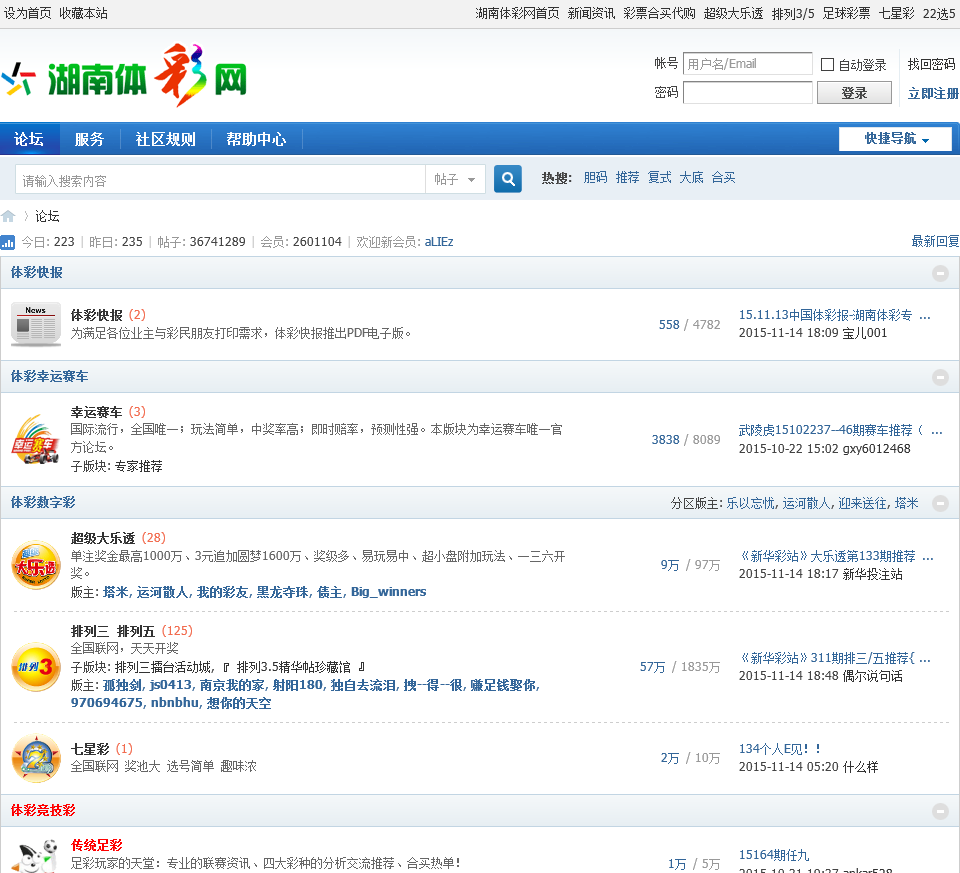Click the 最新回复 link
This screenshot has height=873, width=960.
pos(935,242)
